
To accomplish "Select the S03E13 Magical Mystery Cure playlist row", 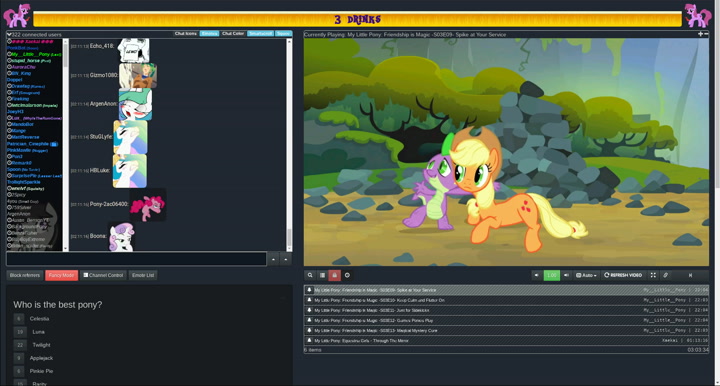I will 506,330.
